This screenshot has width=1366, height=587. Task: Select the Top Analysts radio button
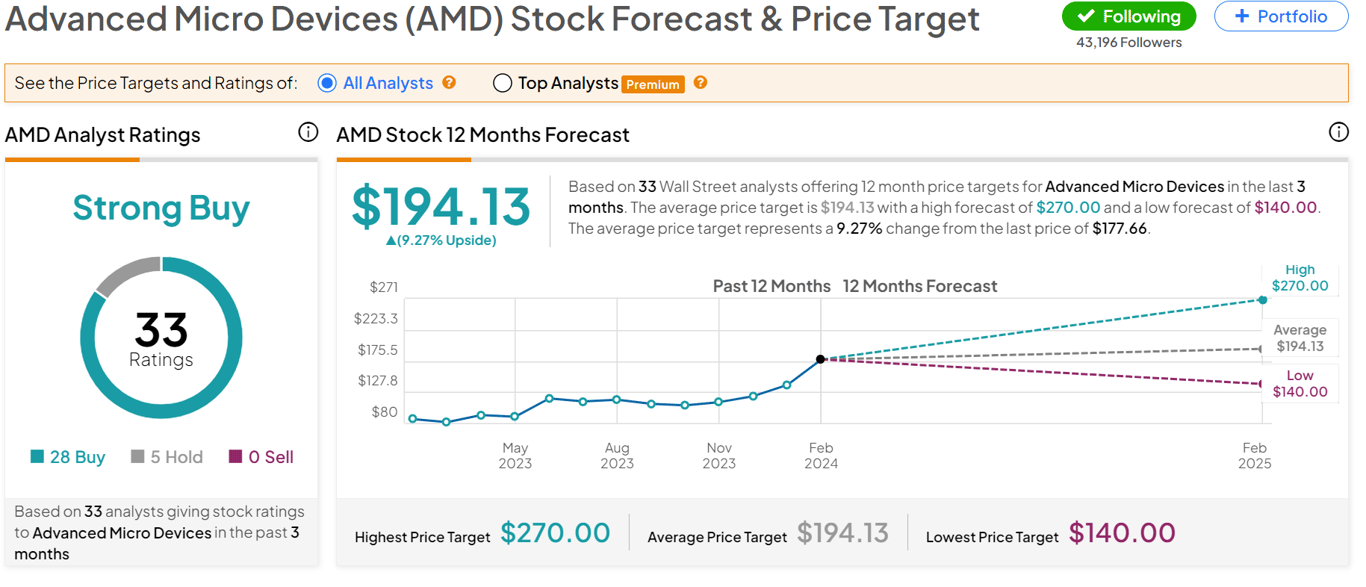click(502, 84)
